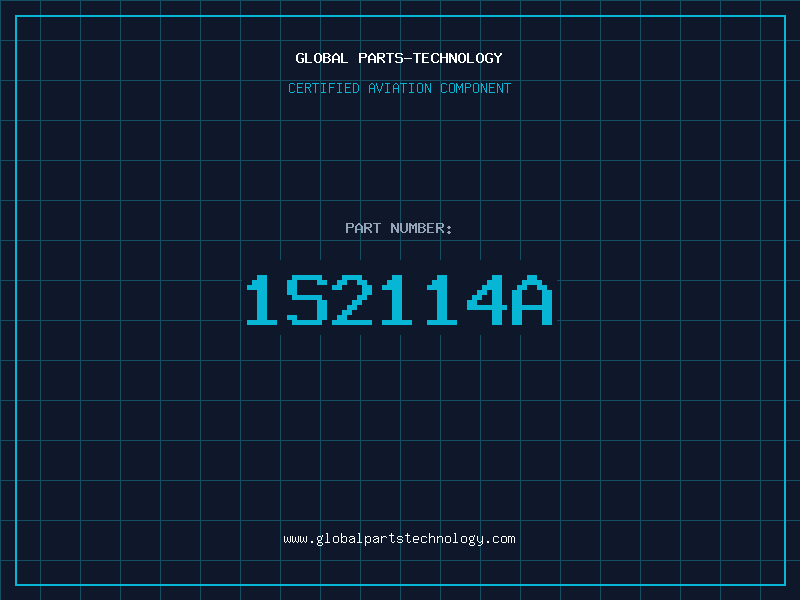Viewport: 800px width, 600px height.
Task: Select the part number 1S2114A
Action: tap(399, 300)
